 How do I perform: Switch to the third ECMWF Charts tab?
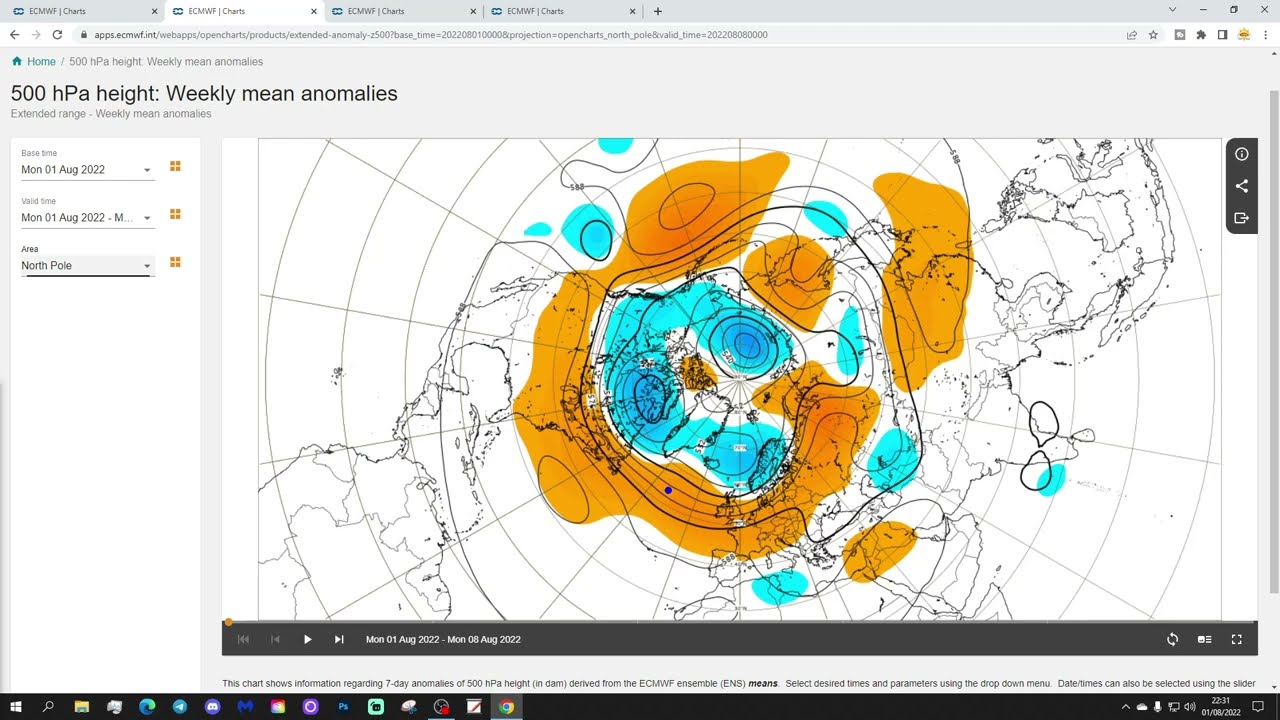point(403,11)
